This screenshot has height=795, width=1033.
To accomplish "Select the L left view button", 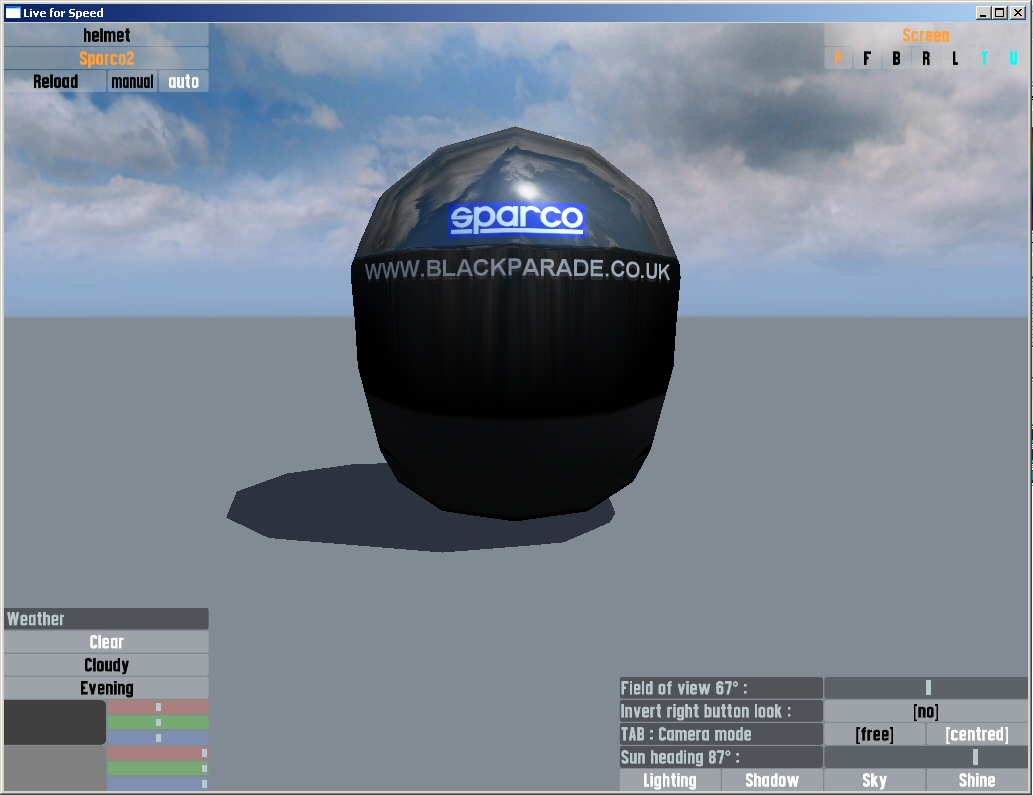I will point(955,58).
